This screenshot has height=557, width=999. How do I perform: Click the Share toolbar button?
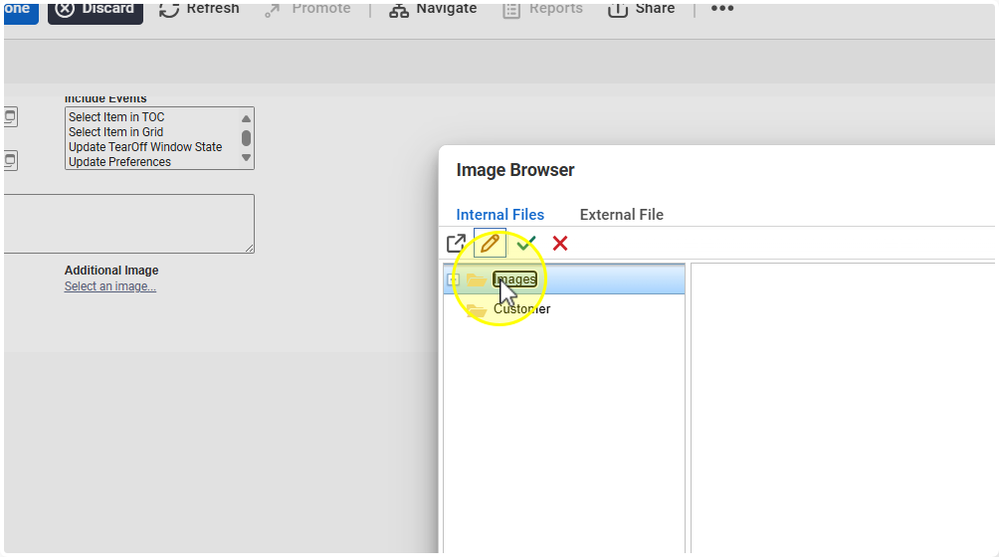641,9
